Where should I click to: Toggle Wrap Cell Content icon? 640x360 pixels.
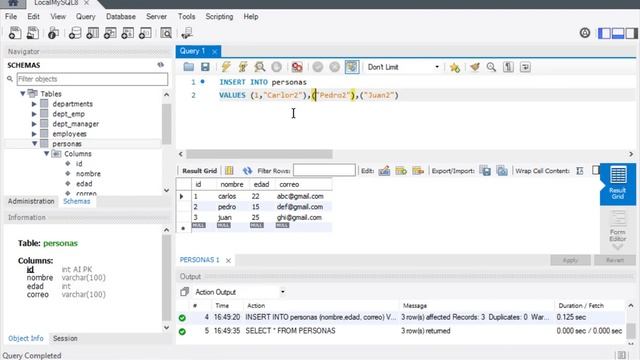[x=580, y=171]
